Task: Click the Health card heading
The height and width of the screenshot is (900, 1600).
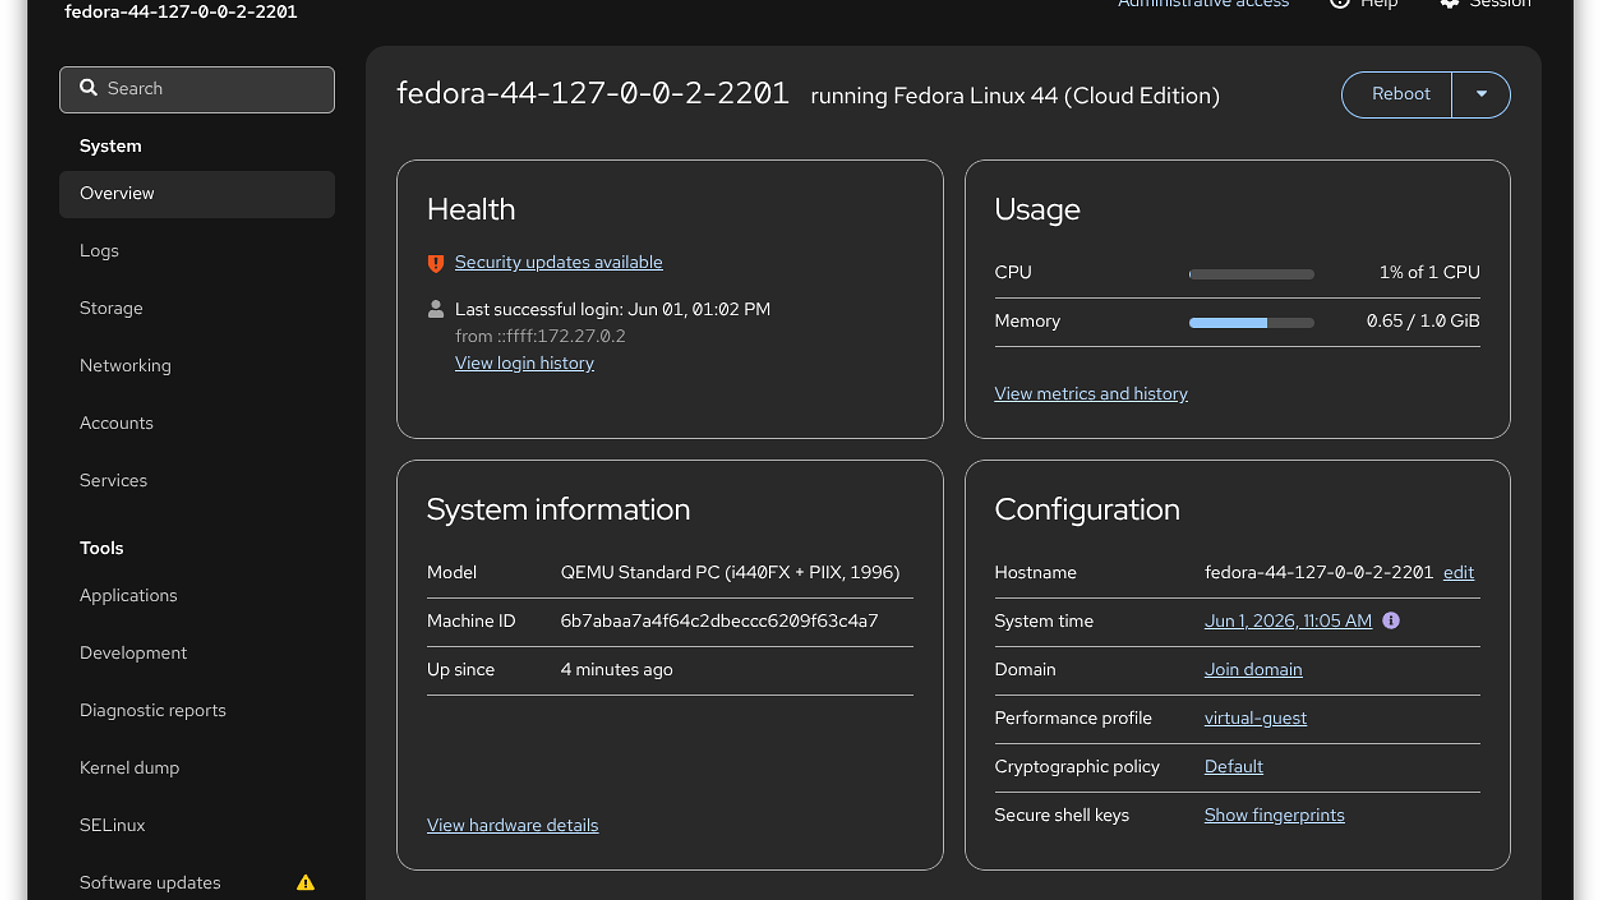Action: click(x=471, y=209)
